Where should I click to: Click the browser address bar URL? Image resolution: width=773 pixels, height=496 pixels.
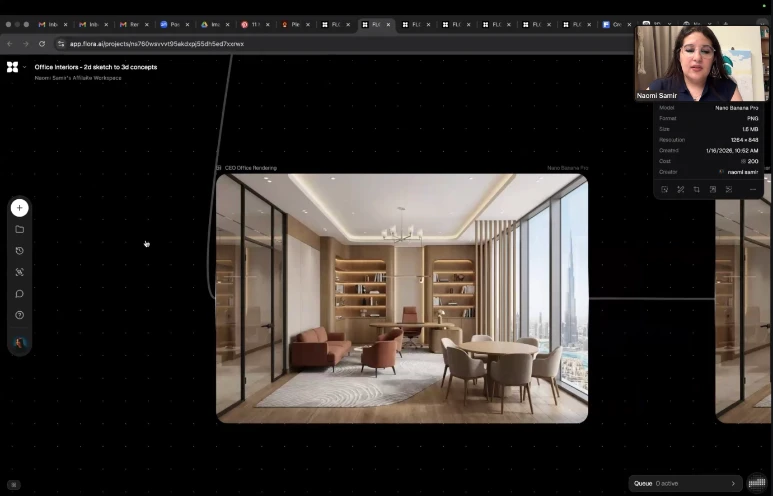(x=156, y=44)
